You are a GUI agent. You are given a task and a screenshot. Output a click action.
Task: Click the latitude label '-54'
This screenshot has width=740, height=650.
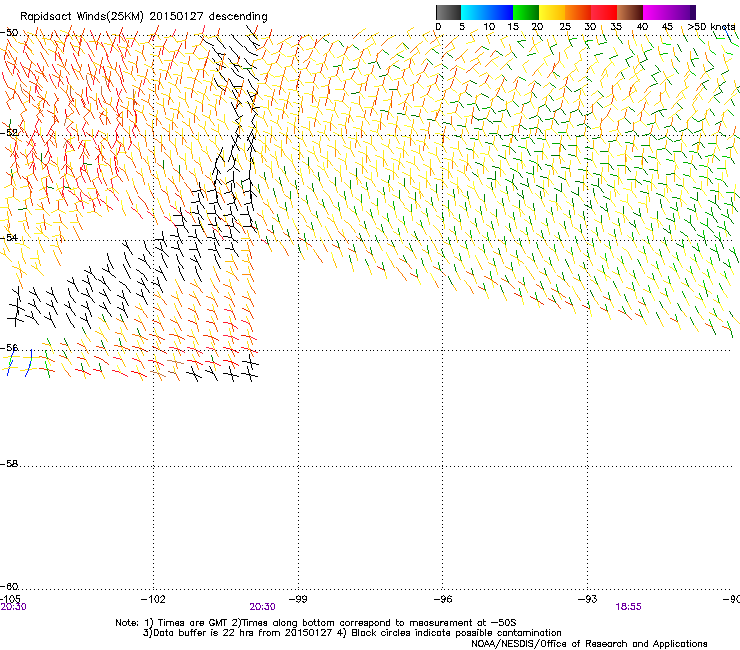click(9, 237)
